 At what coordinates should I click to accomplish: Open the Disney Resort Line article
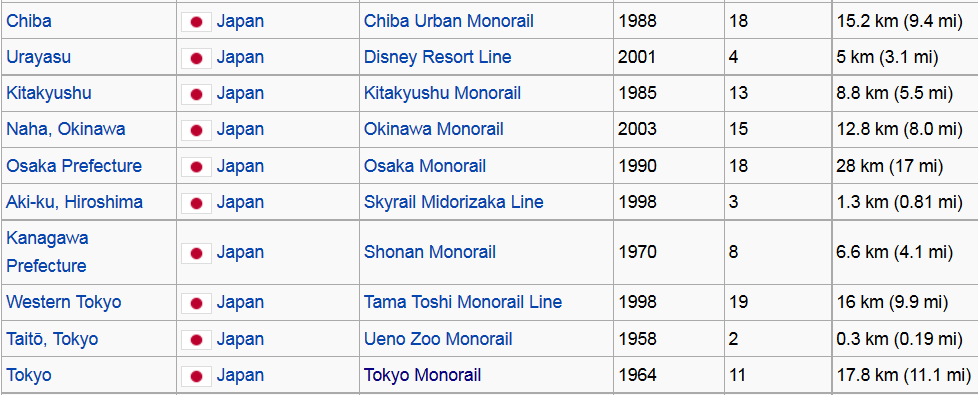pos(438,57)
